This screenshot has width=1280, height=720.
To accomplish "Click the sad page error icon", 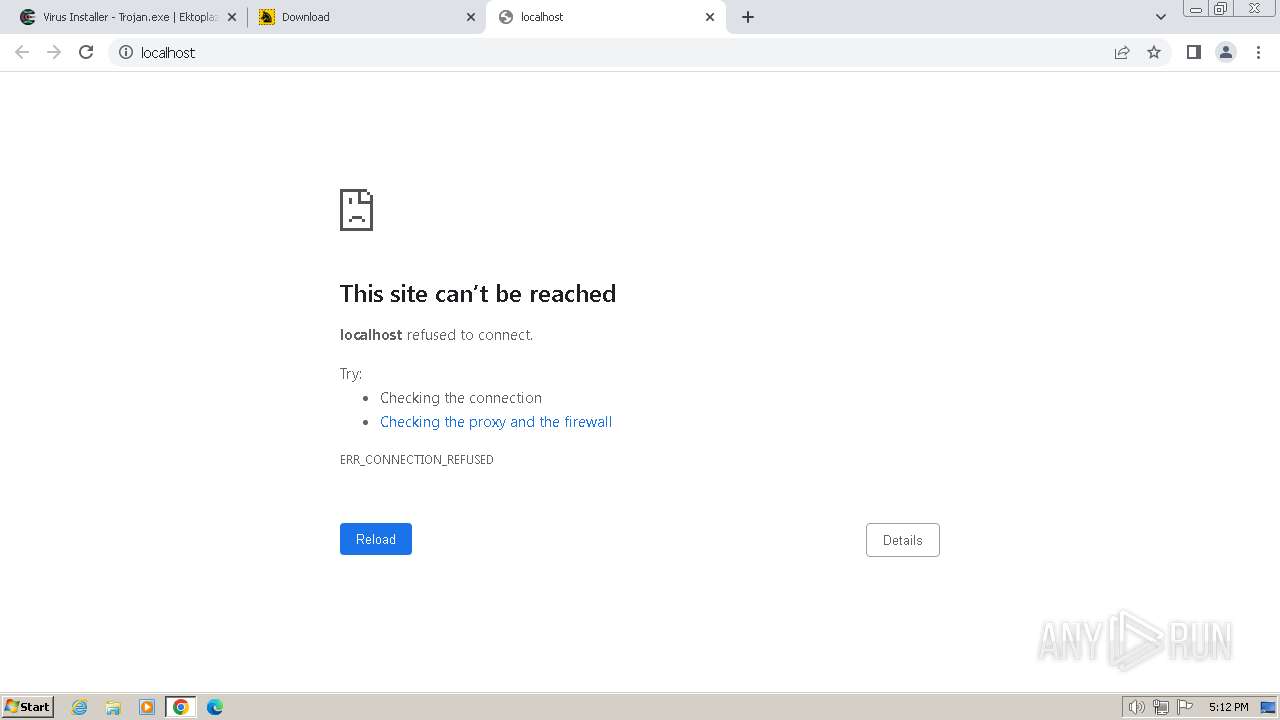I will pos(356,210).
